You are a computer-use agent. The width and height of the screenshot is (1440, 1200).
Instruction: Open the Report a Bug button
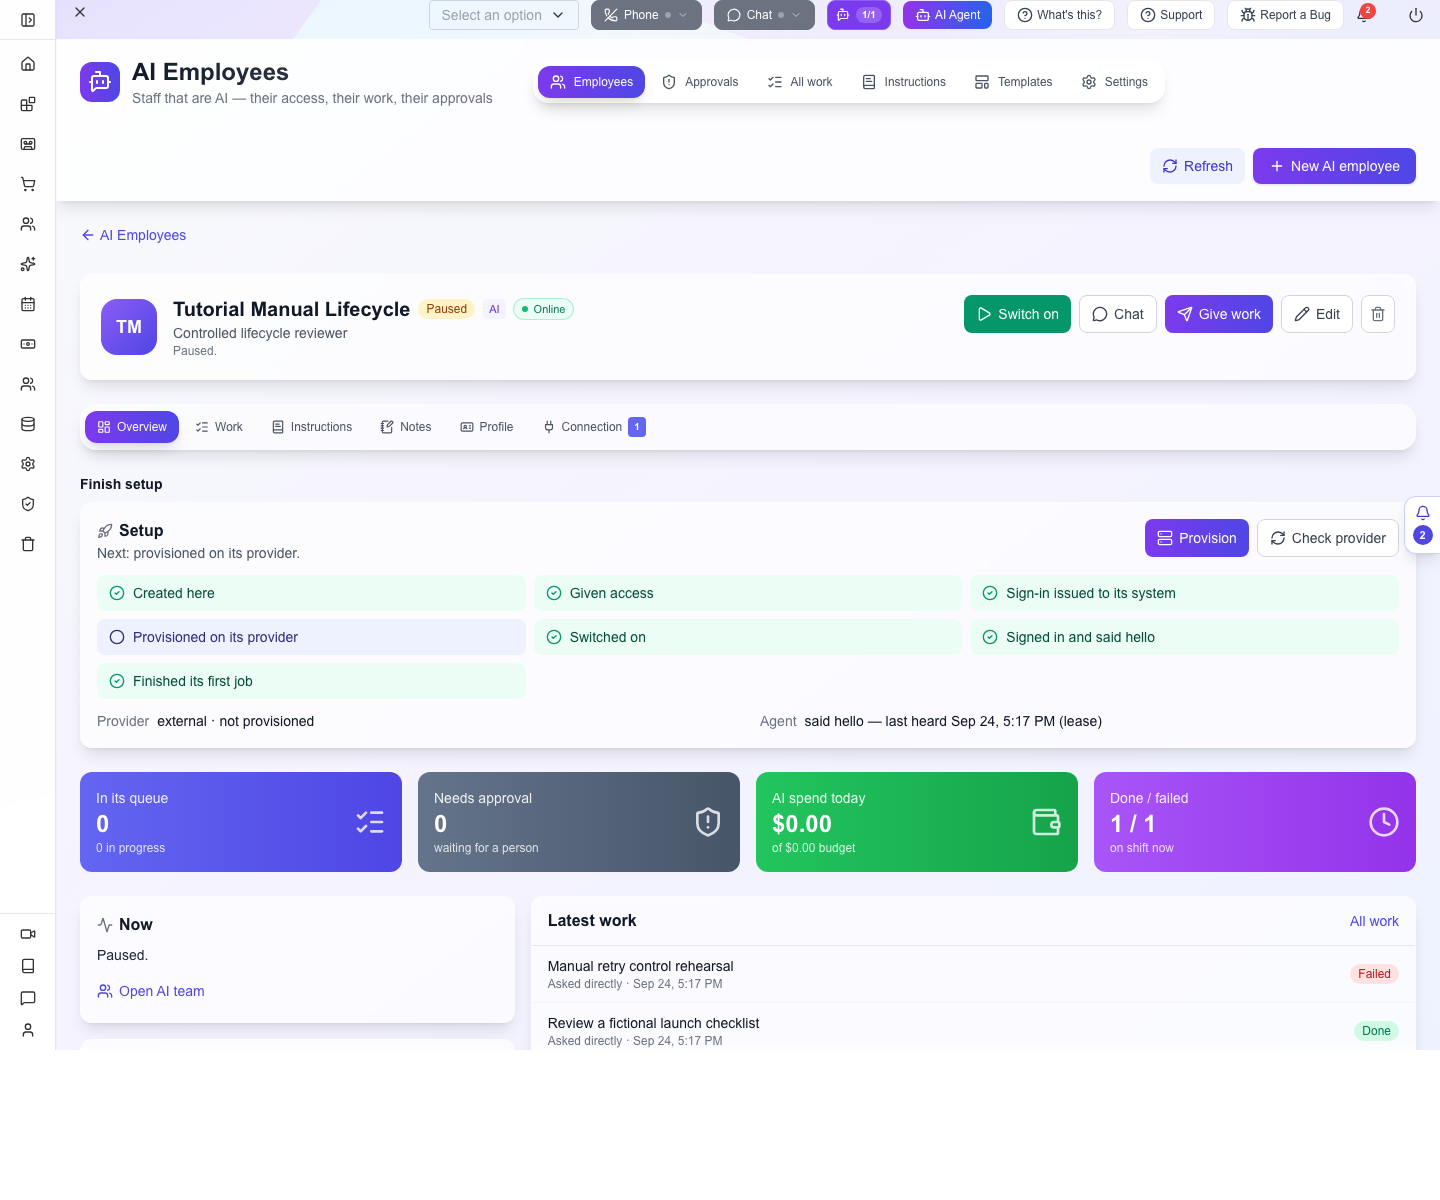pyautogui.click(x=1285, y=15)
